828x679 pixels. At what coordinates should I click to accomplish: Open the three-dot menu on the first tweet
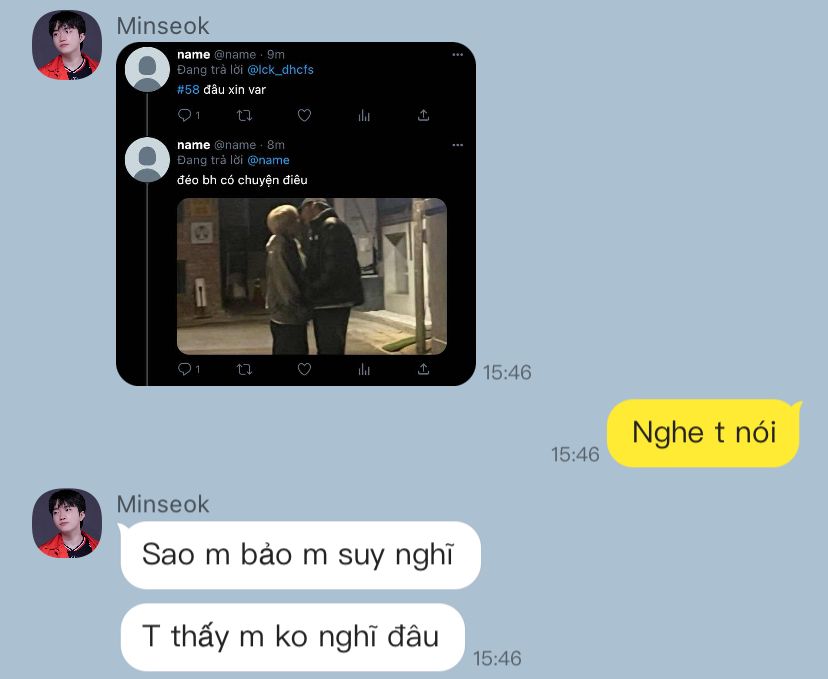(457, 54)
